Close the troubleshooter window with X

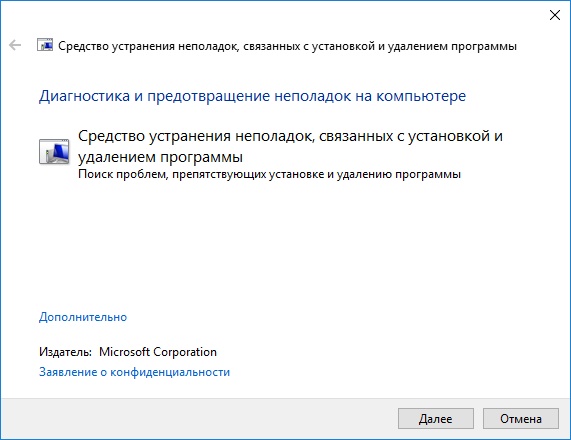click(555, 15)
